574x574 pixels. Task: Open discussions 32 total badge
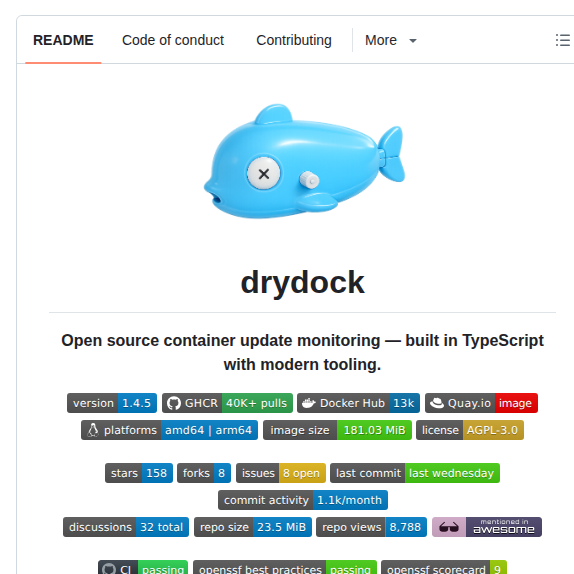coord(126,527)
